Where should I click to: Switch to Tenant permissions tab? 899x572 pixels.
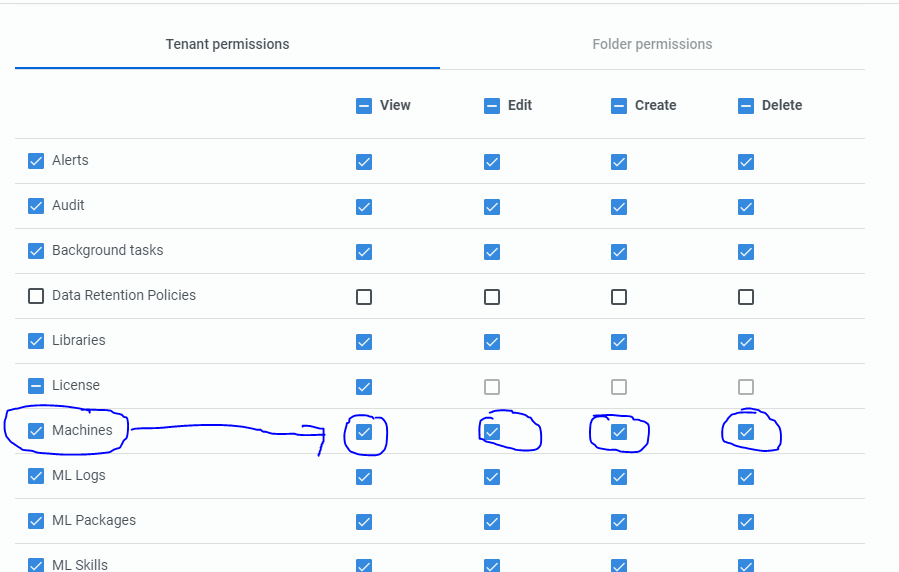point(228,44)
